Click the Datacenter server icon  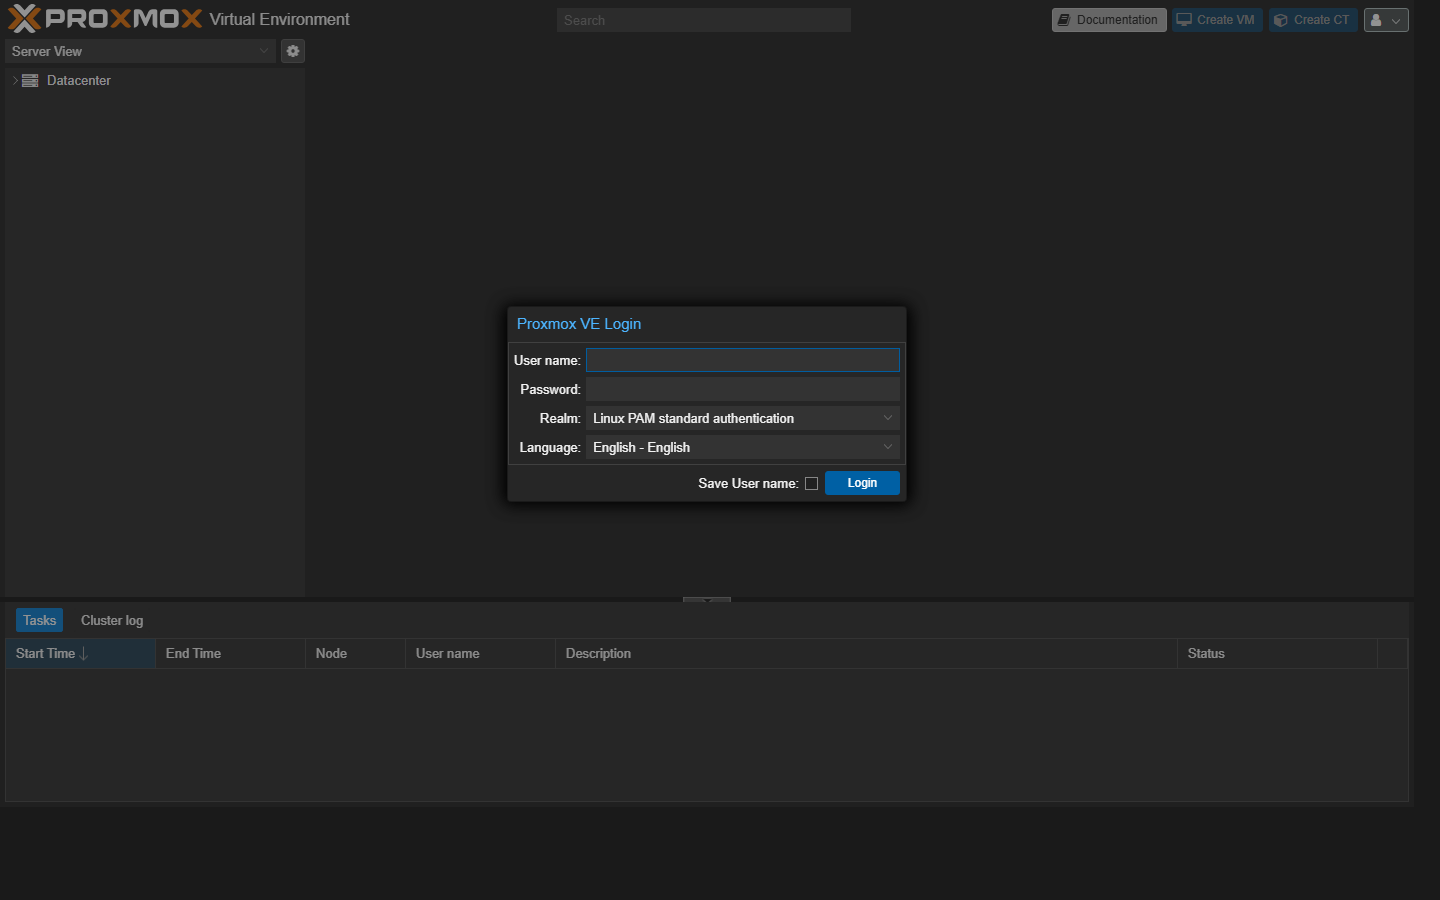pyautogui.click(x=30, y=80)
